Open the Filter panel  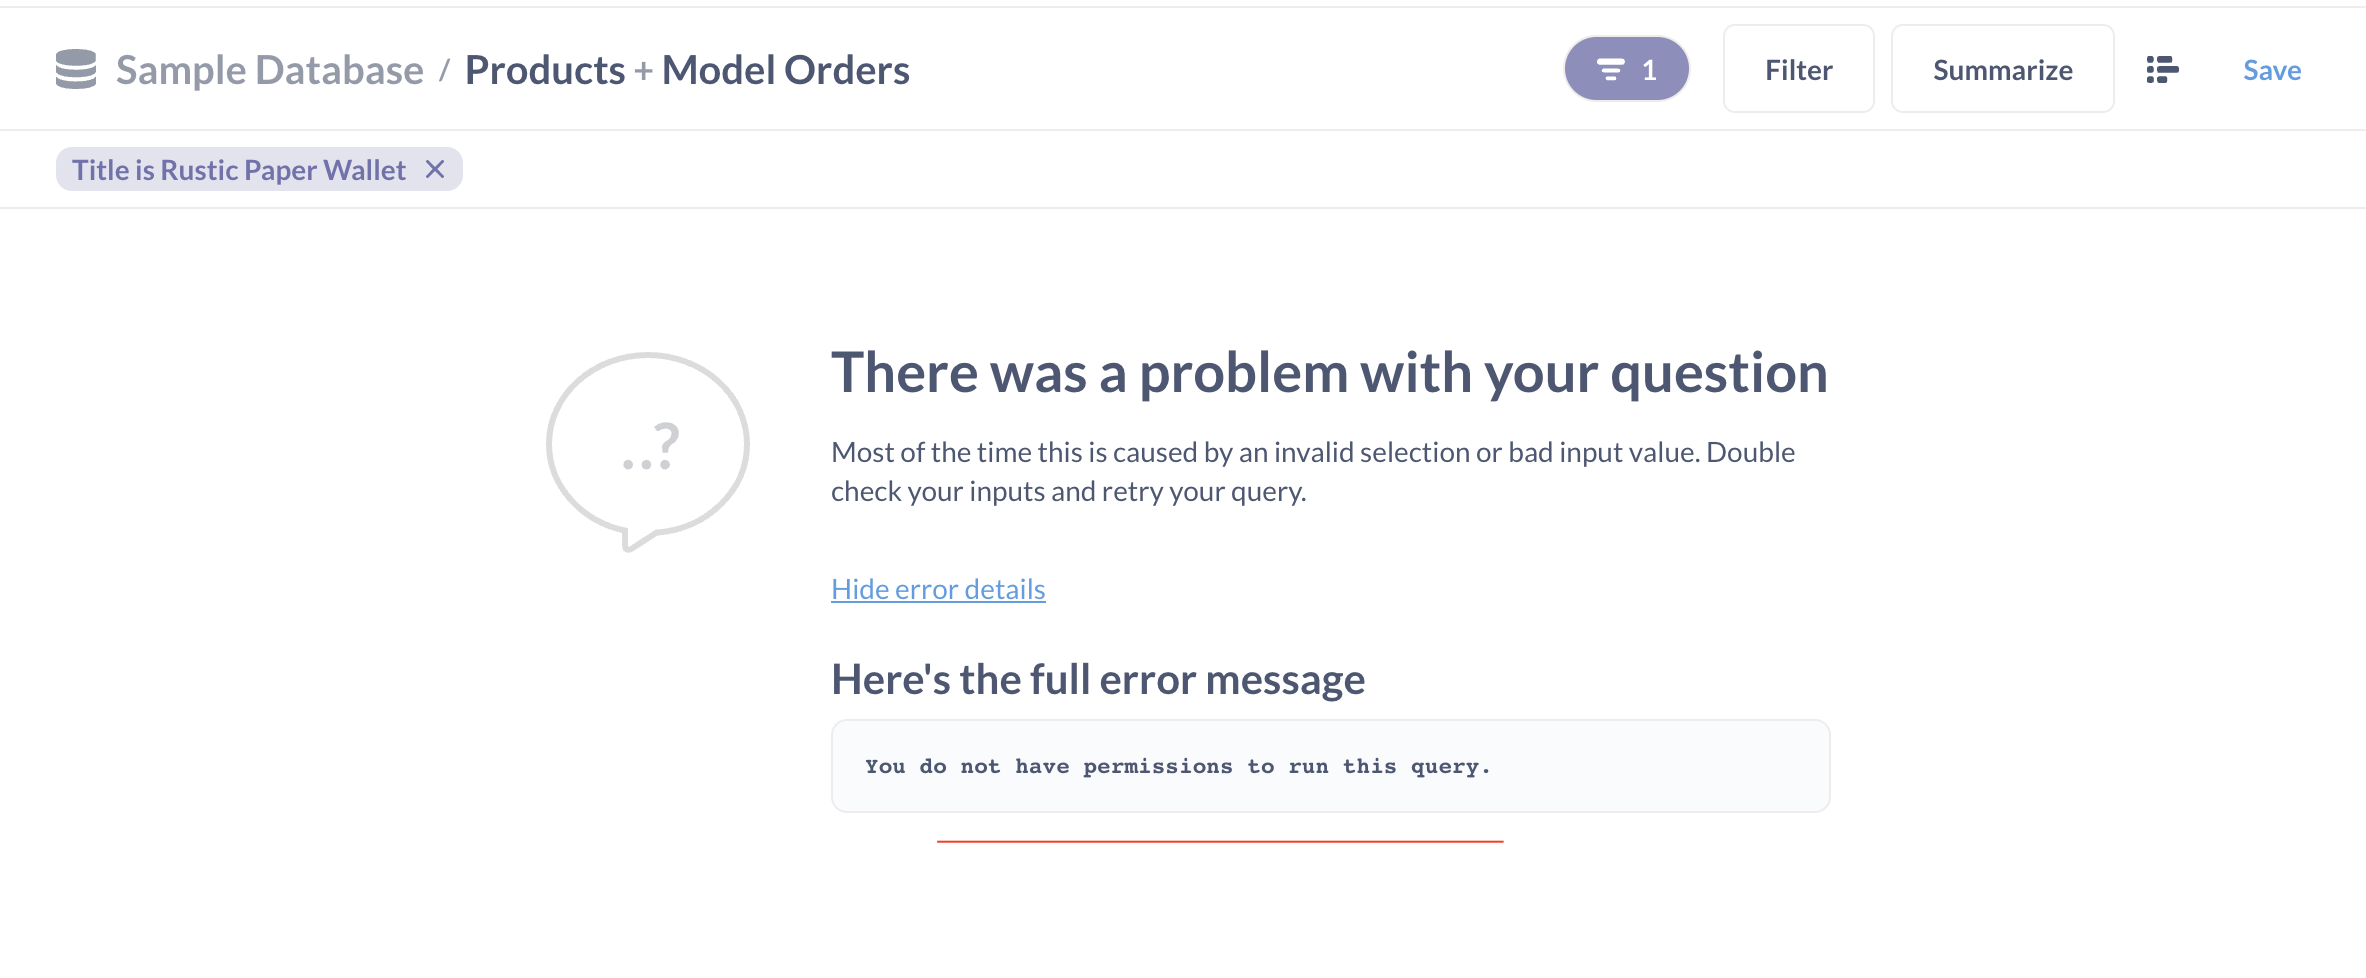coord(1798,68)
